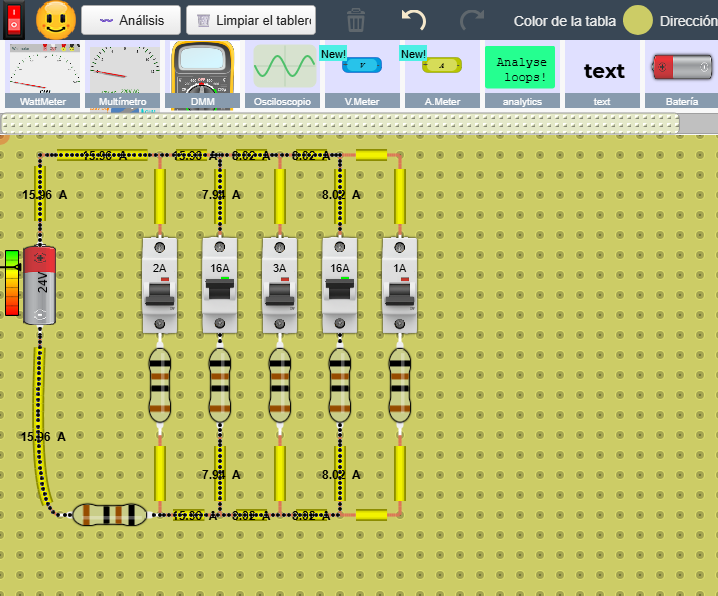Pick the text label tool
This screenshot has height=596, width=718.
pyautogui.click(x=602, y=72)
